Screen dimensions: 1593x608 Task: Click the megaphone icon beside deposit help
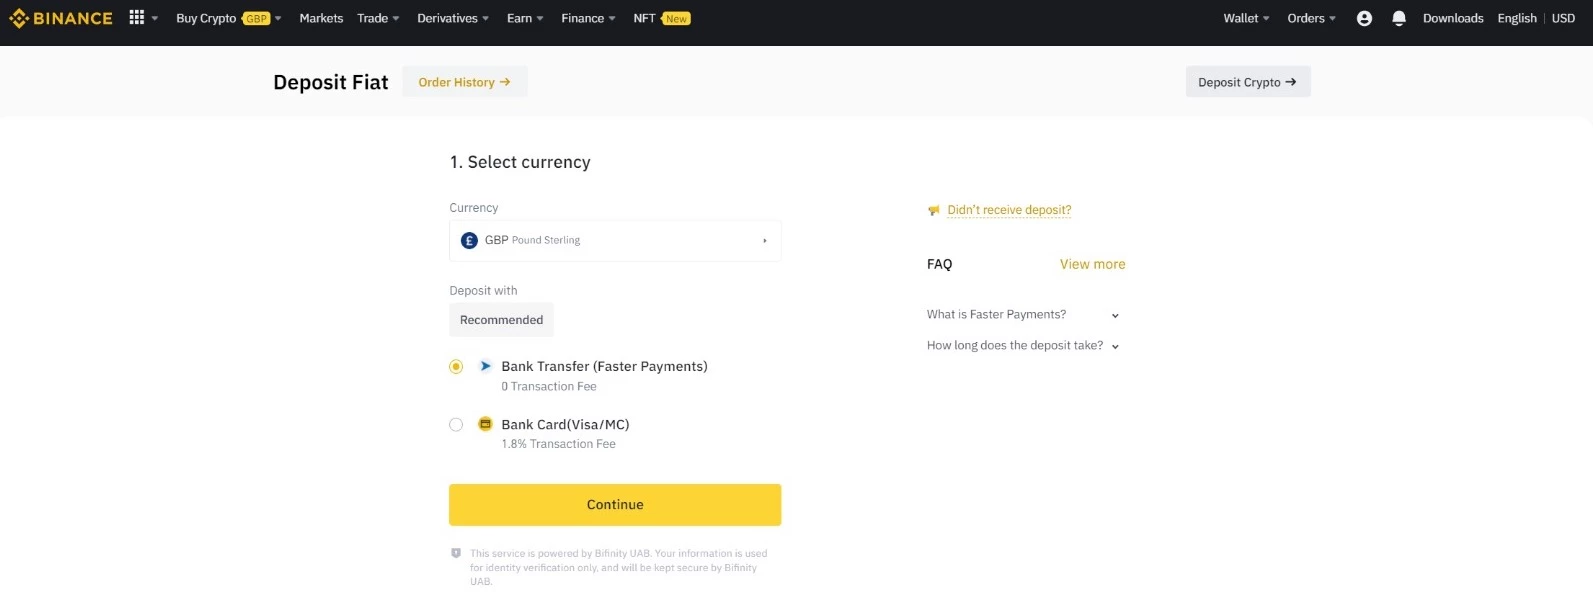tap(934, 210)
